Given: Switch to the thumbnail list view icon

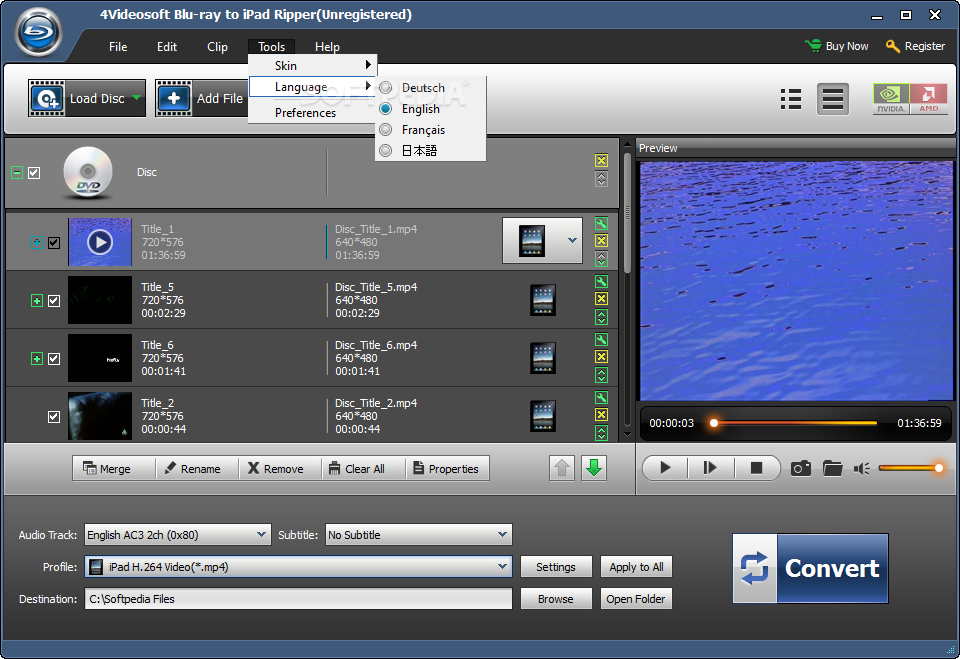Looking at the screenshot, I should (x=791, y=99).
